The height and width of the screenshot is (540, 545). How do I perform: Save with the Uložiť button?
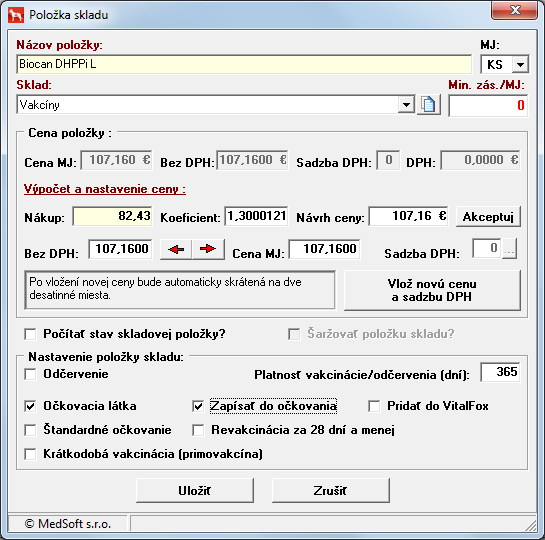(195, 490)
